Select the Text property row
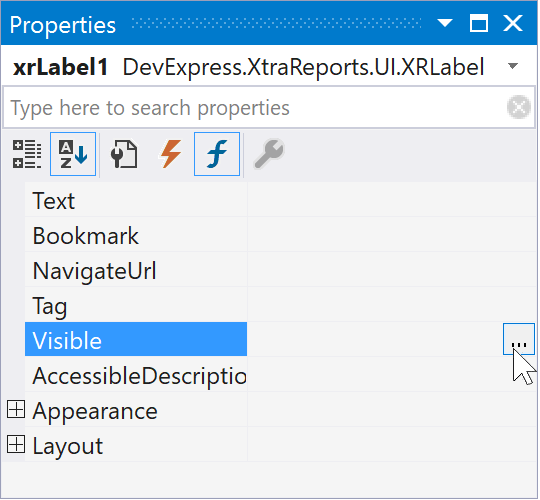Screen dimensions: 540x500 (x=280, y=200)
